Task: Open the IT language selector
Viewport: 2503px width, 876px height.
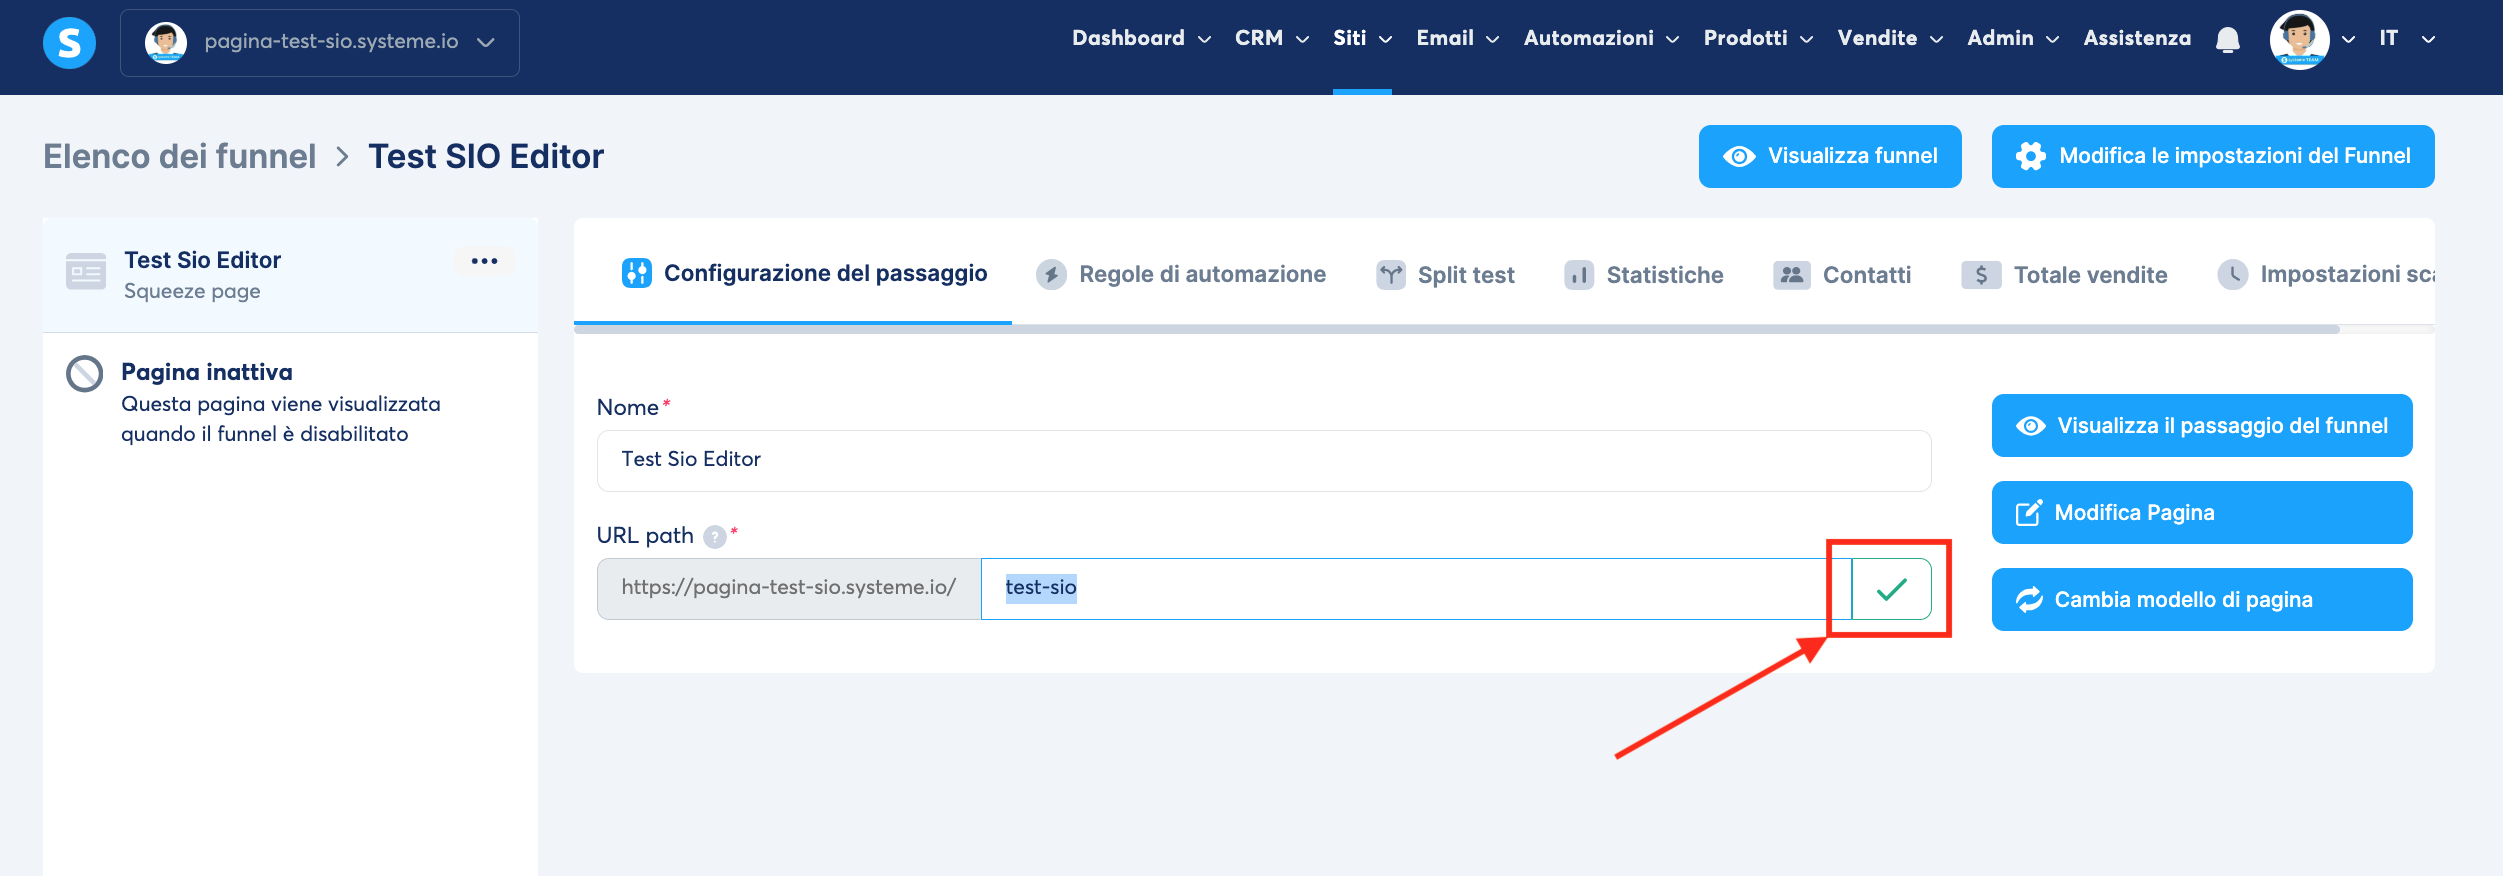Action: click(x=2407, y=38)
